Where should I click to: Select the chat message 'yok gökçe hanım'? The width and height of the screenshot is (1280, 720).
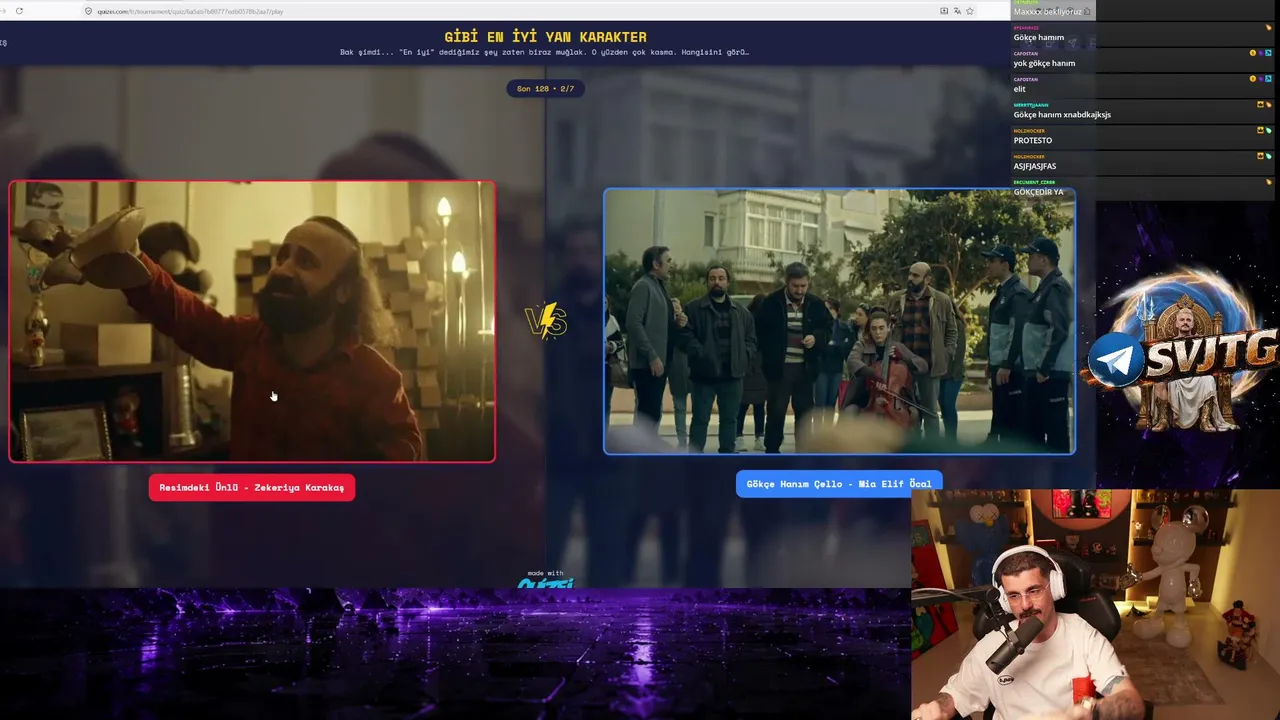(x=1044, y=63)
